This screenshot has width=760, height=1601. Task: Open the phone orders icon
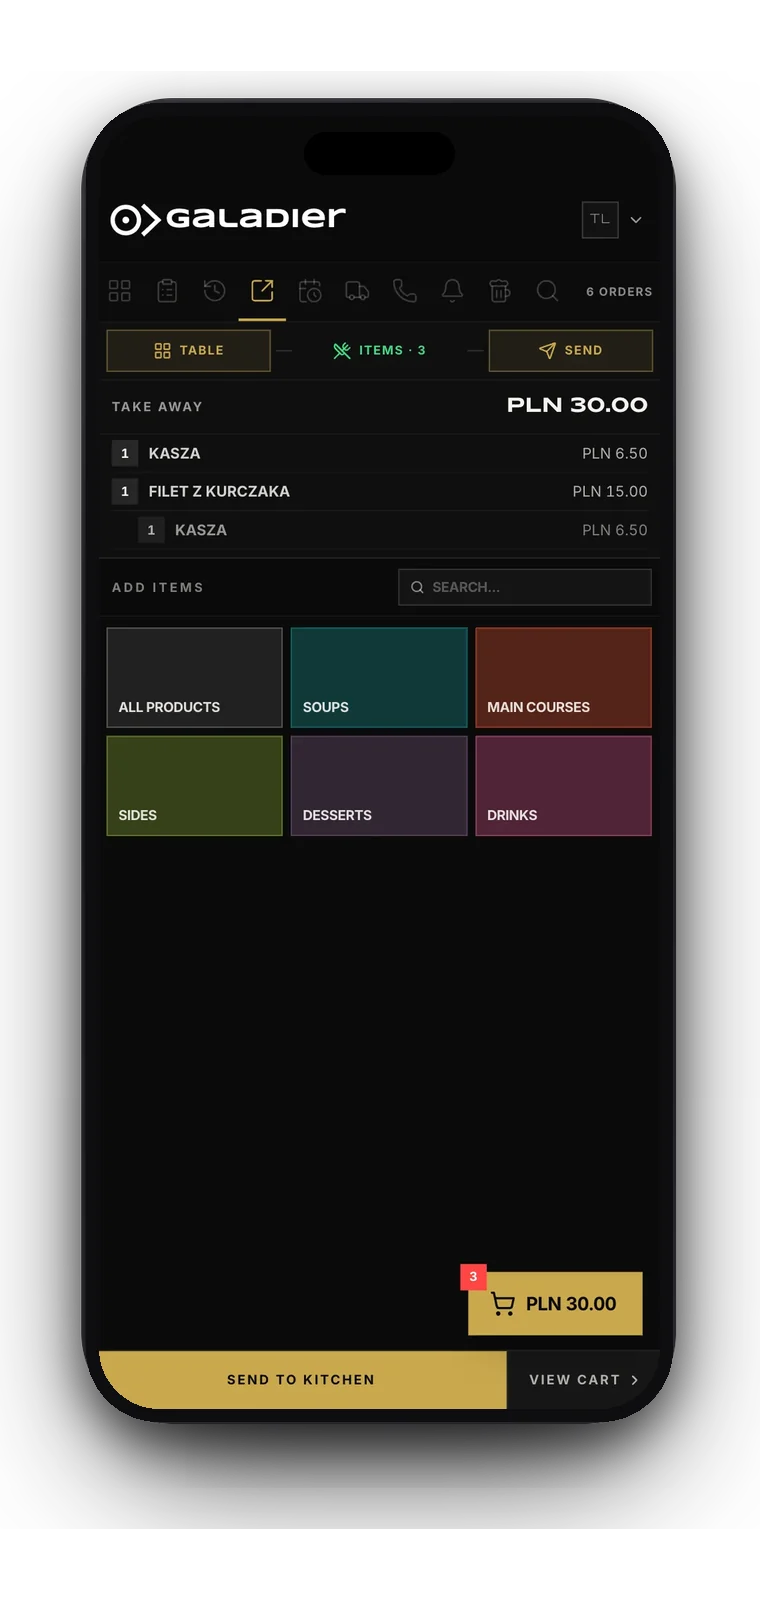(405, 291)
